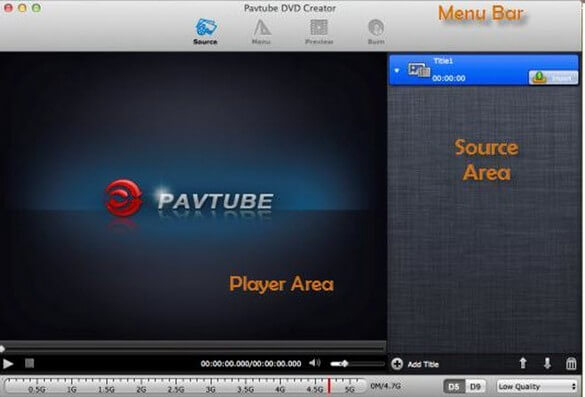Click the Add Title label

(x=423, y=364)
